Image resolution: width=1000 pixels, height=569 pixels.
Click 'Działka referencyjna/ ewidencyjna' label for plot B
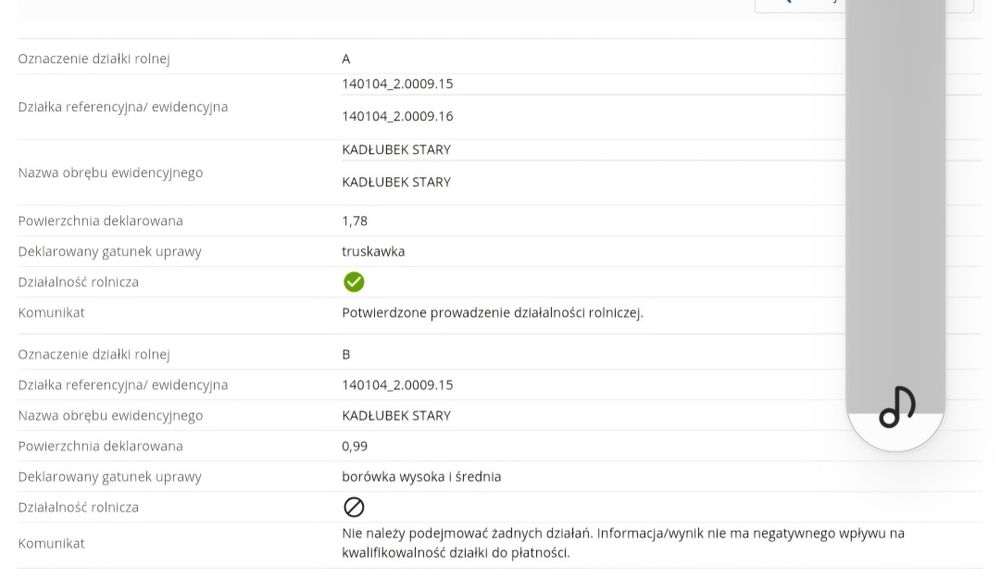[x=122, y=385]
